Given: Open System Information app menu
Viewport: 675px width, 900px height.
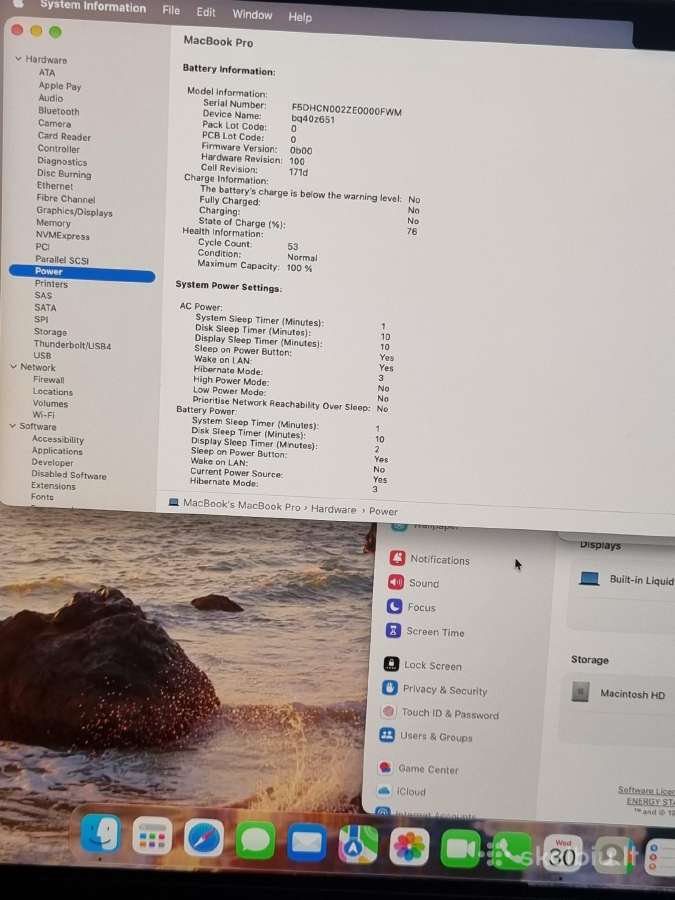Looking at the screenshot, I should click(92, 7).
